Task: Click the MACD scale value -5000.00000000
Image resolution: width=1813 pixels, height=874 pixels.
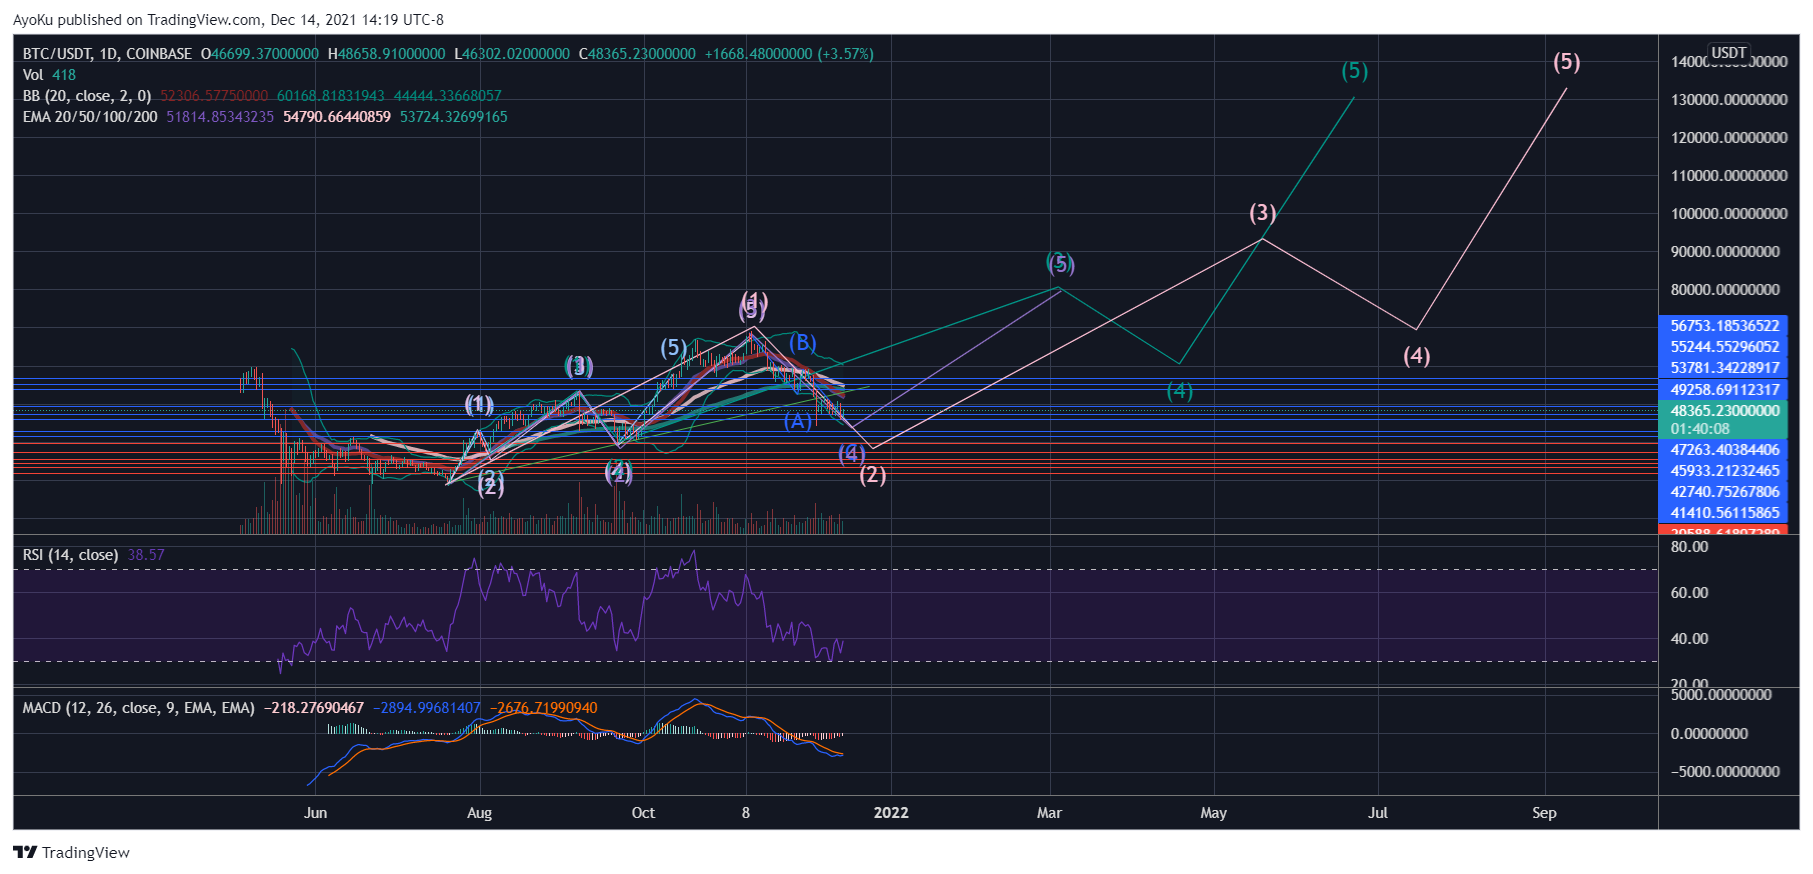Action: click(1725, 772)
